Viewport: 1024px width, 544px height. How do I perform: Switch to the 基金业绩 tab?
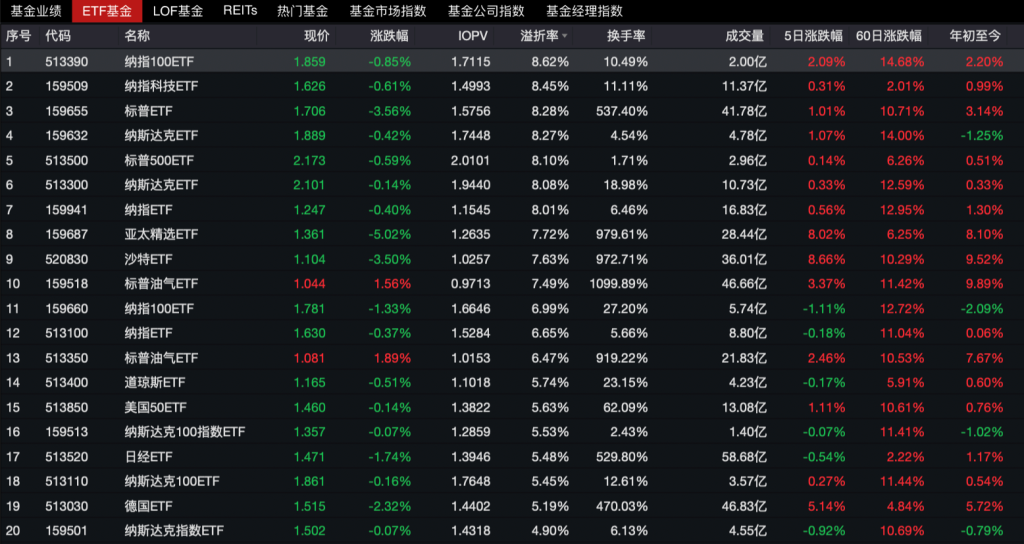(x=36, y=11)
